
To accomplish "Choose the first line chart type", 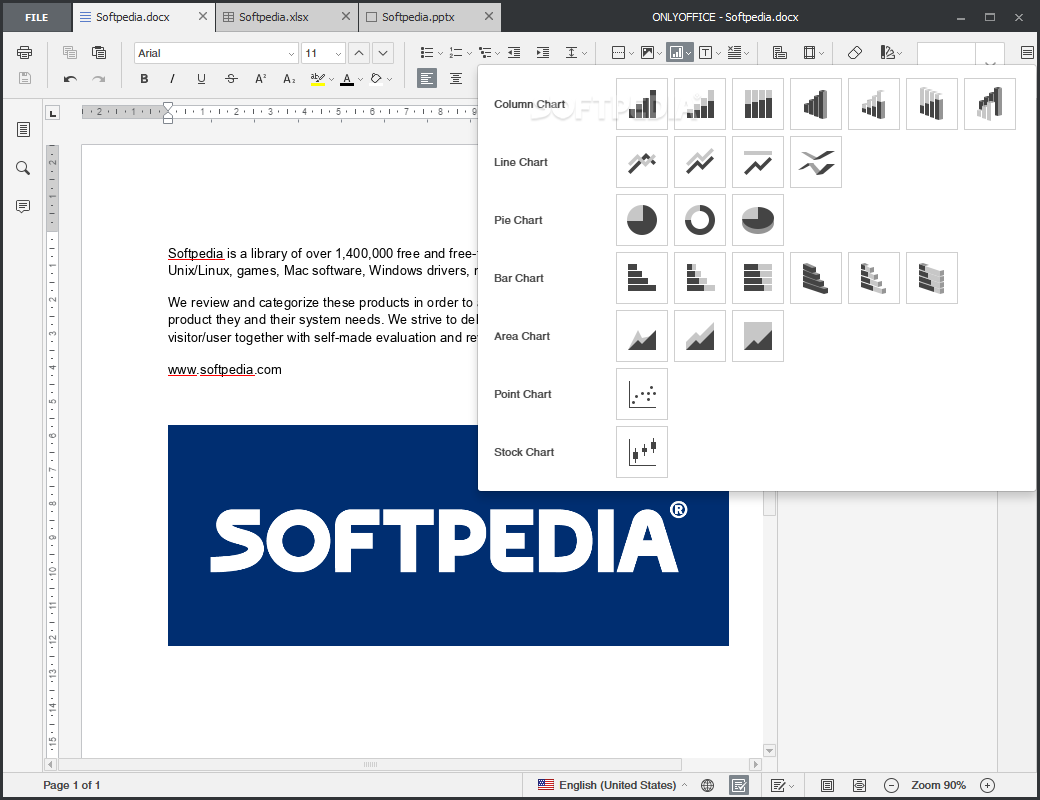I will (x=642, y=162).
